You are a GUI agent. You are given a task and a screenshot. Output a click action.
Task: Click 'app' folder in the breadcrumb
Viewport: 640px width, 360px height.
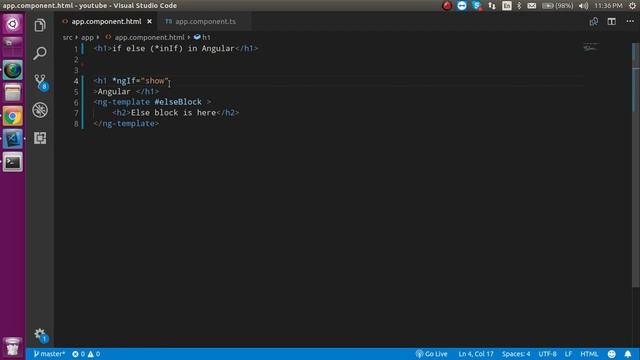(87, 37)
